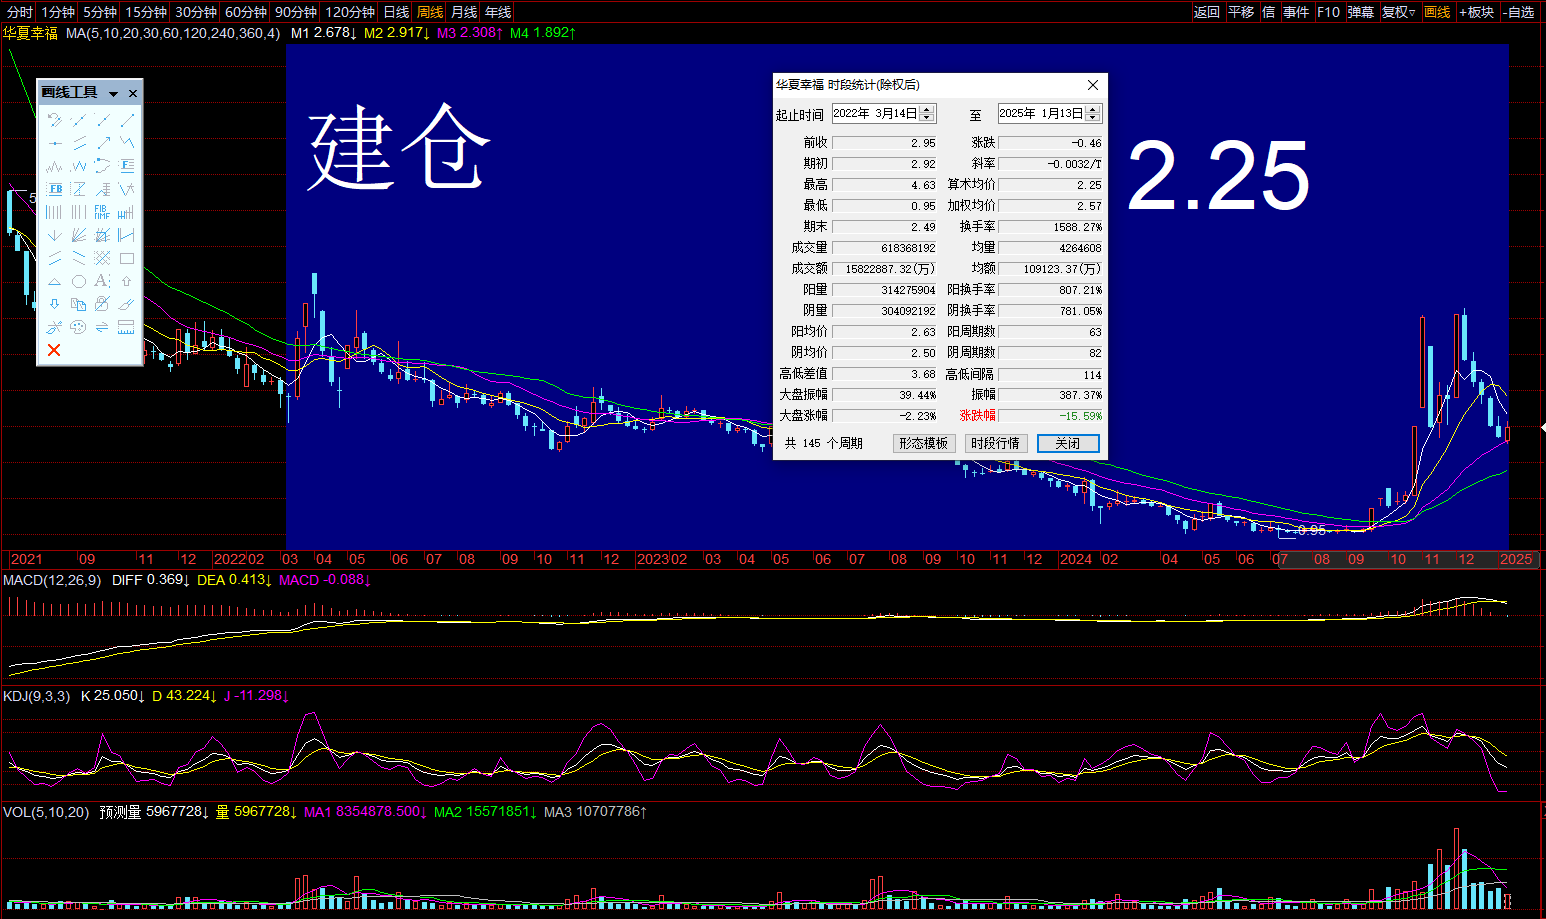The image size is (1546, 919).
Task: Switch to the 月线 monthly chart
Action: (464, 12)
